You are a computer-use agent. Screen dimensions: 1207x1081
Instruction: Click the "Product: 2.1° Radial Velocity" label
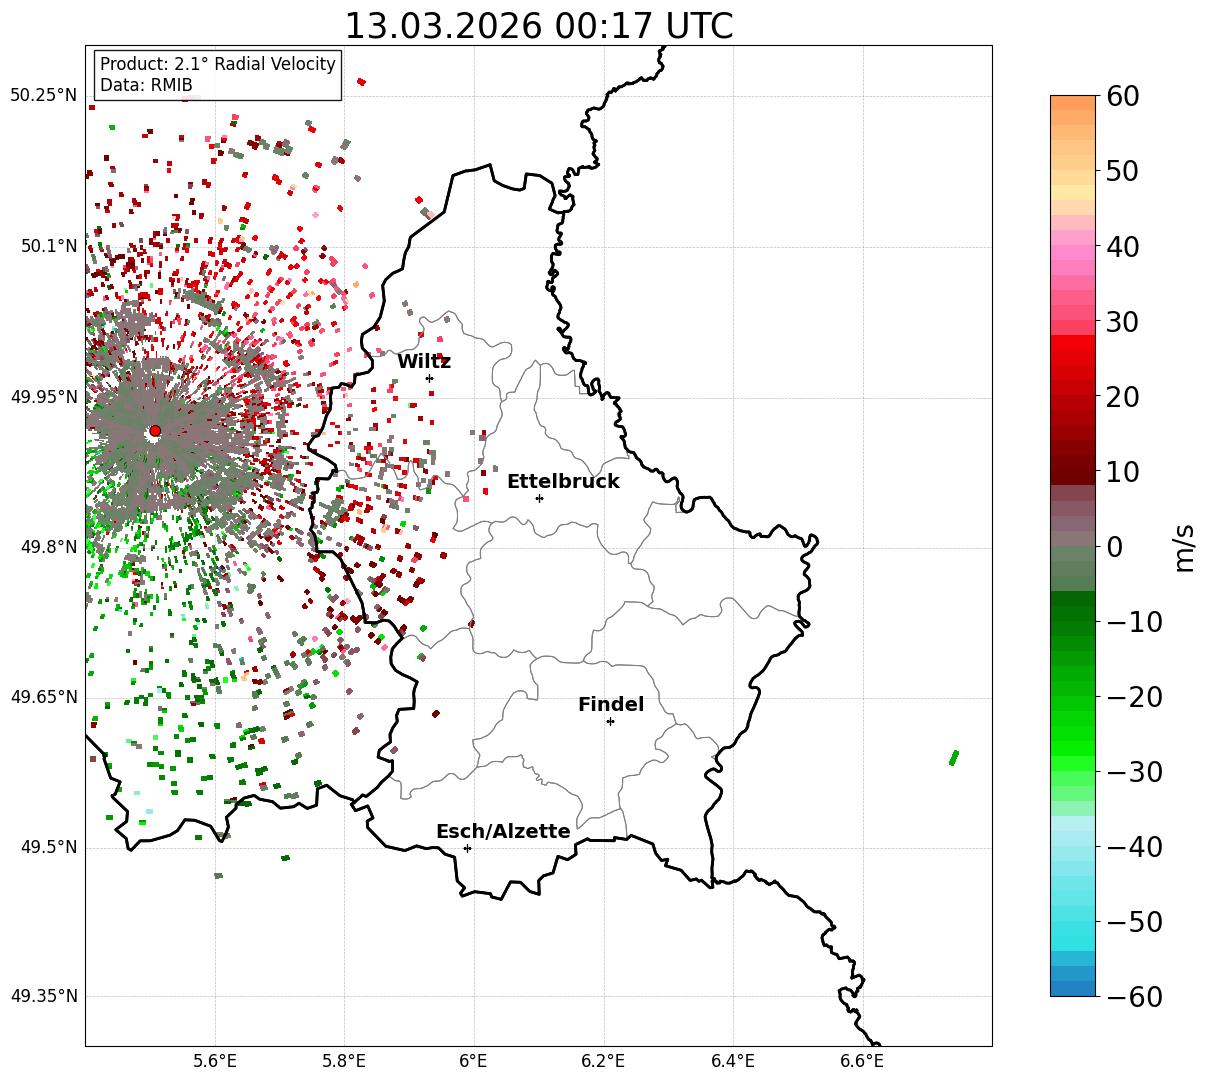[218, 64]
